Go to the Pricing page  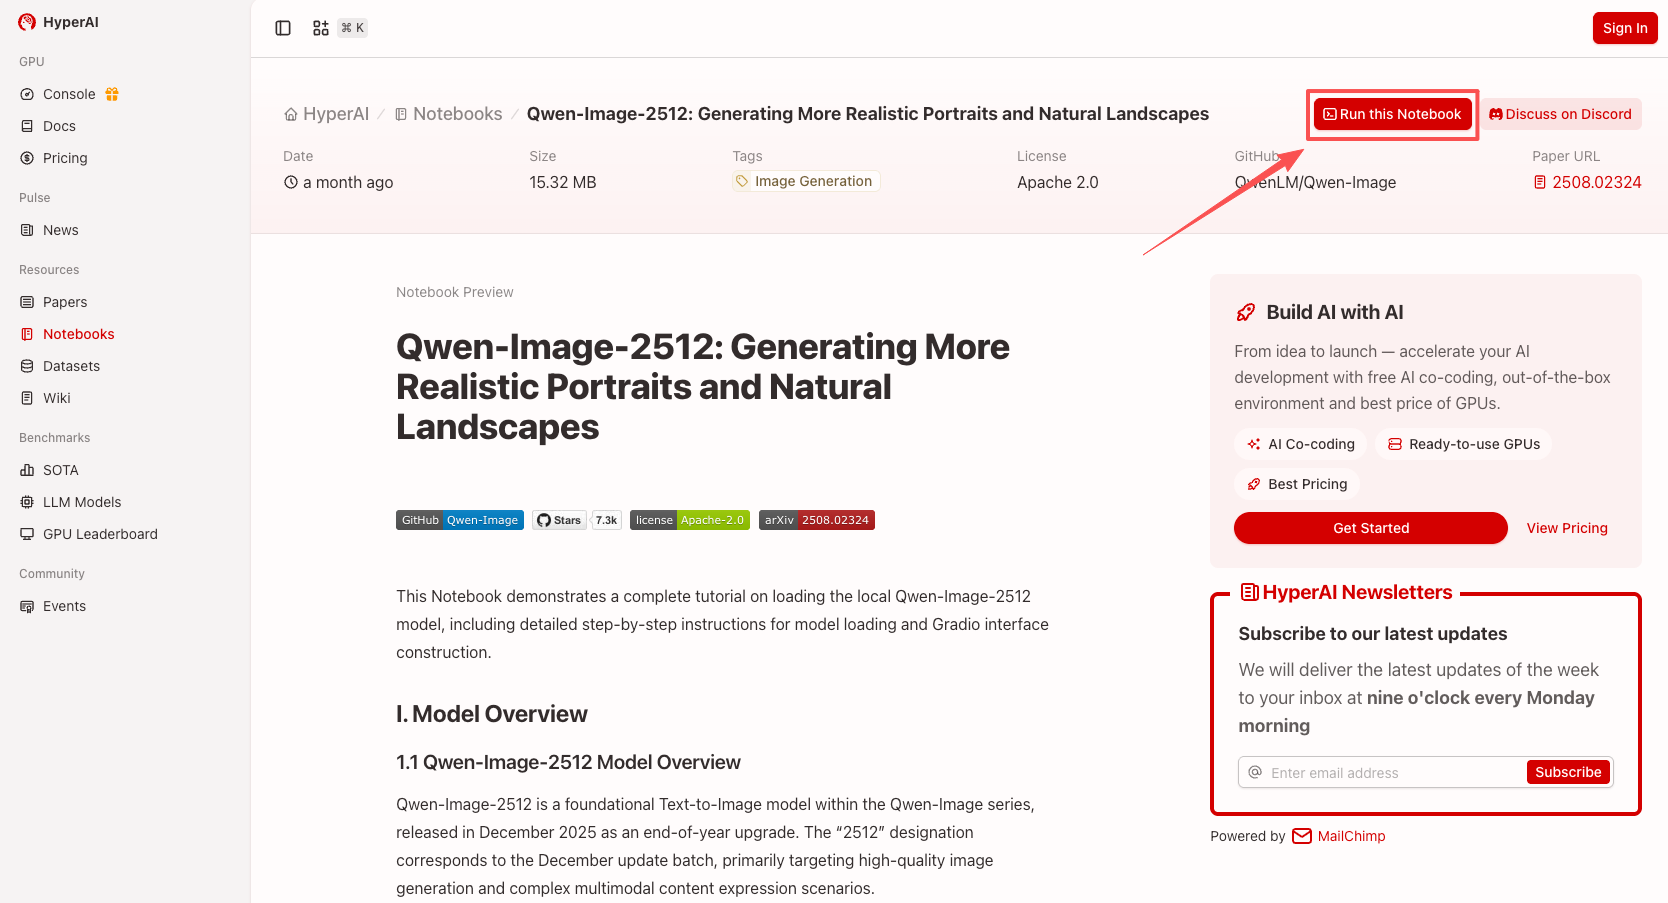point(65,158)
